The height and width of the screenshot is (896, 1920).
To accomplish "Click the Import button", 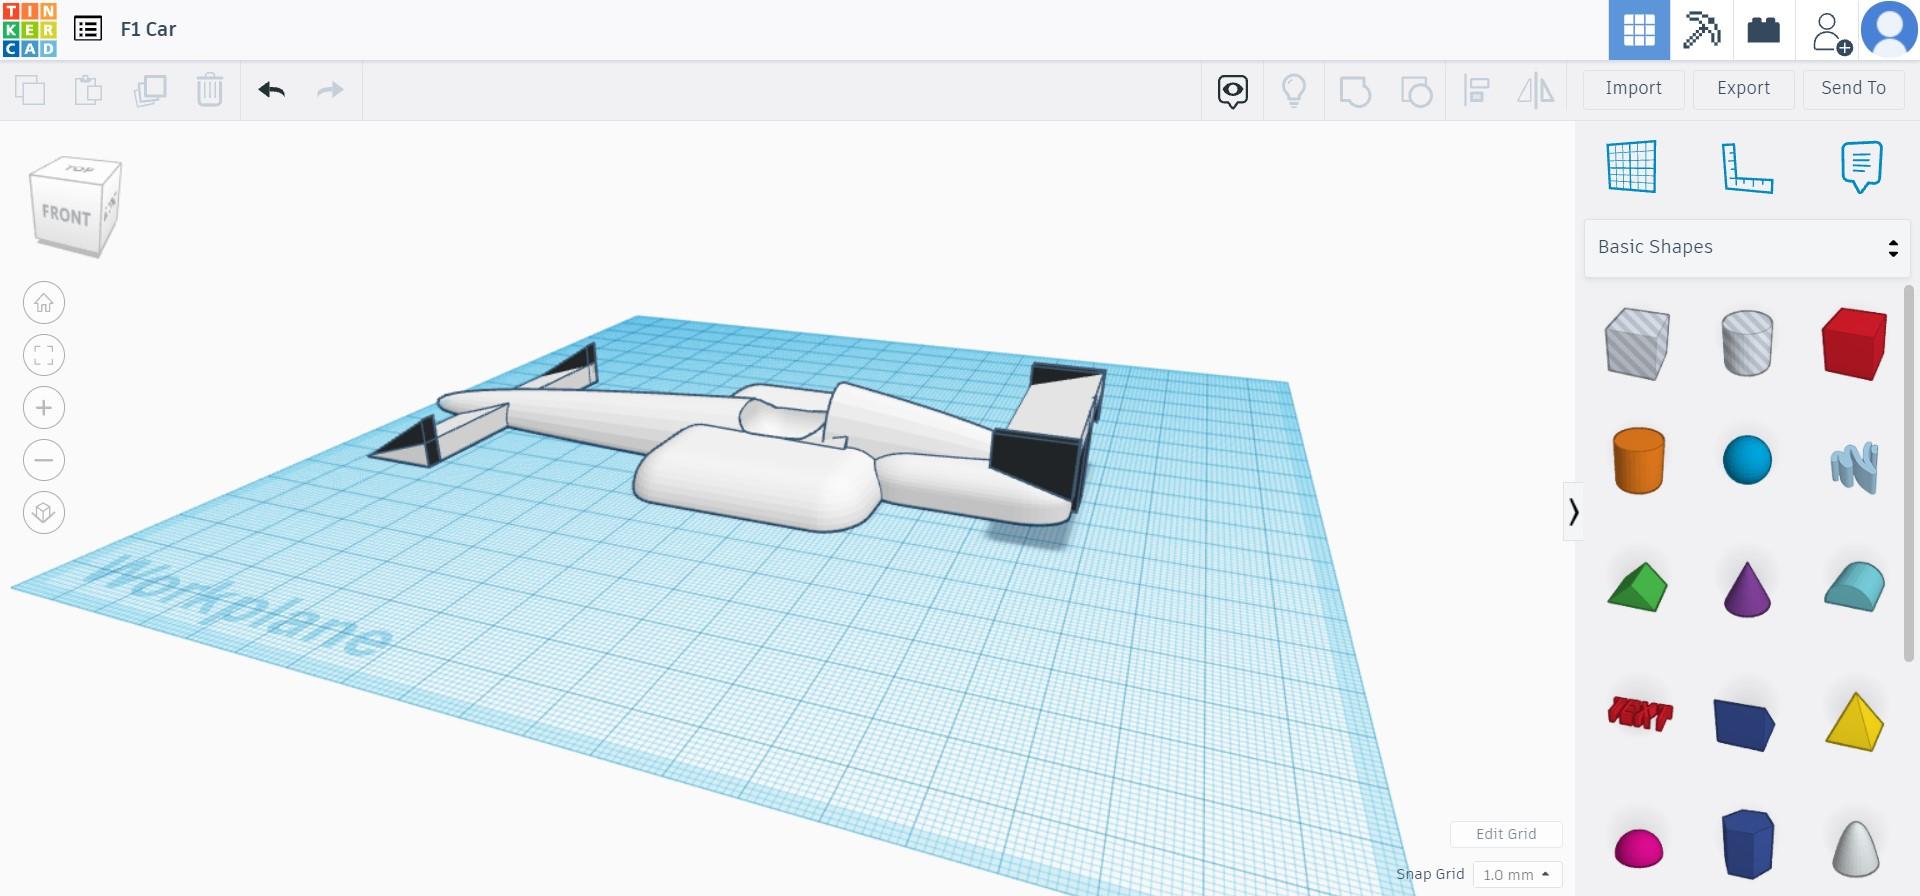I will [x=1634, y=89].
